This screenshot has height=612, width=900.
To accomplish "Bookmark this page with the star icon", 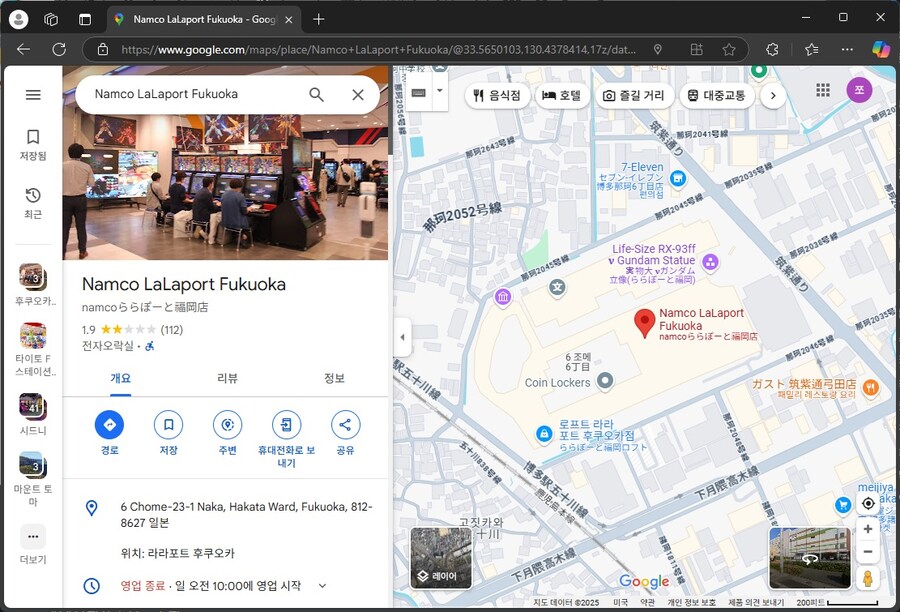I will (729, 49).
